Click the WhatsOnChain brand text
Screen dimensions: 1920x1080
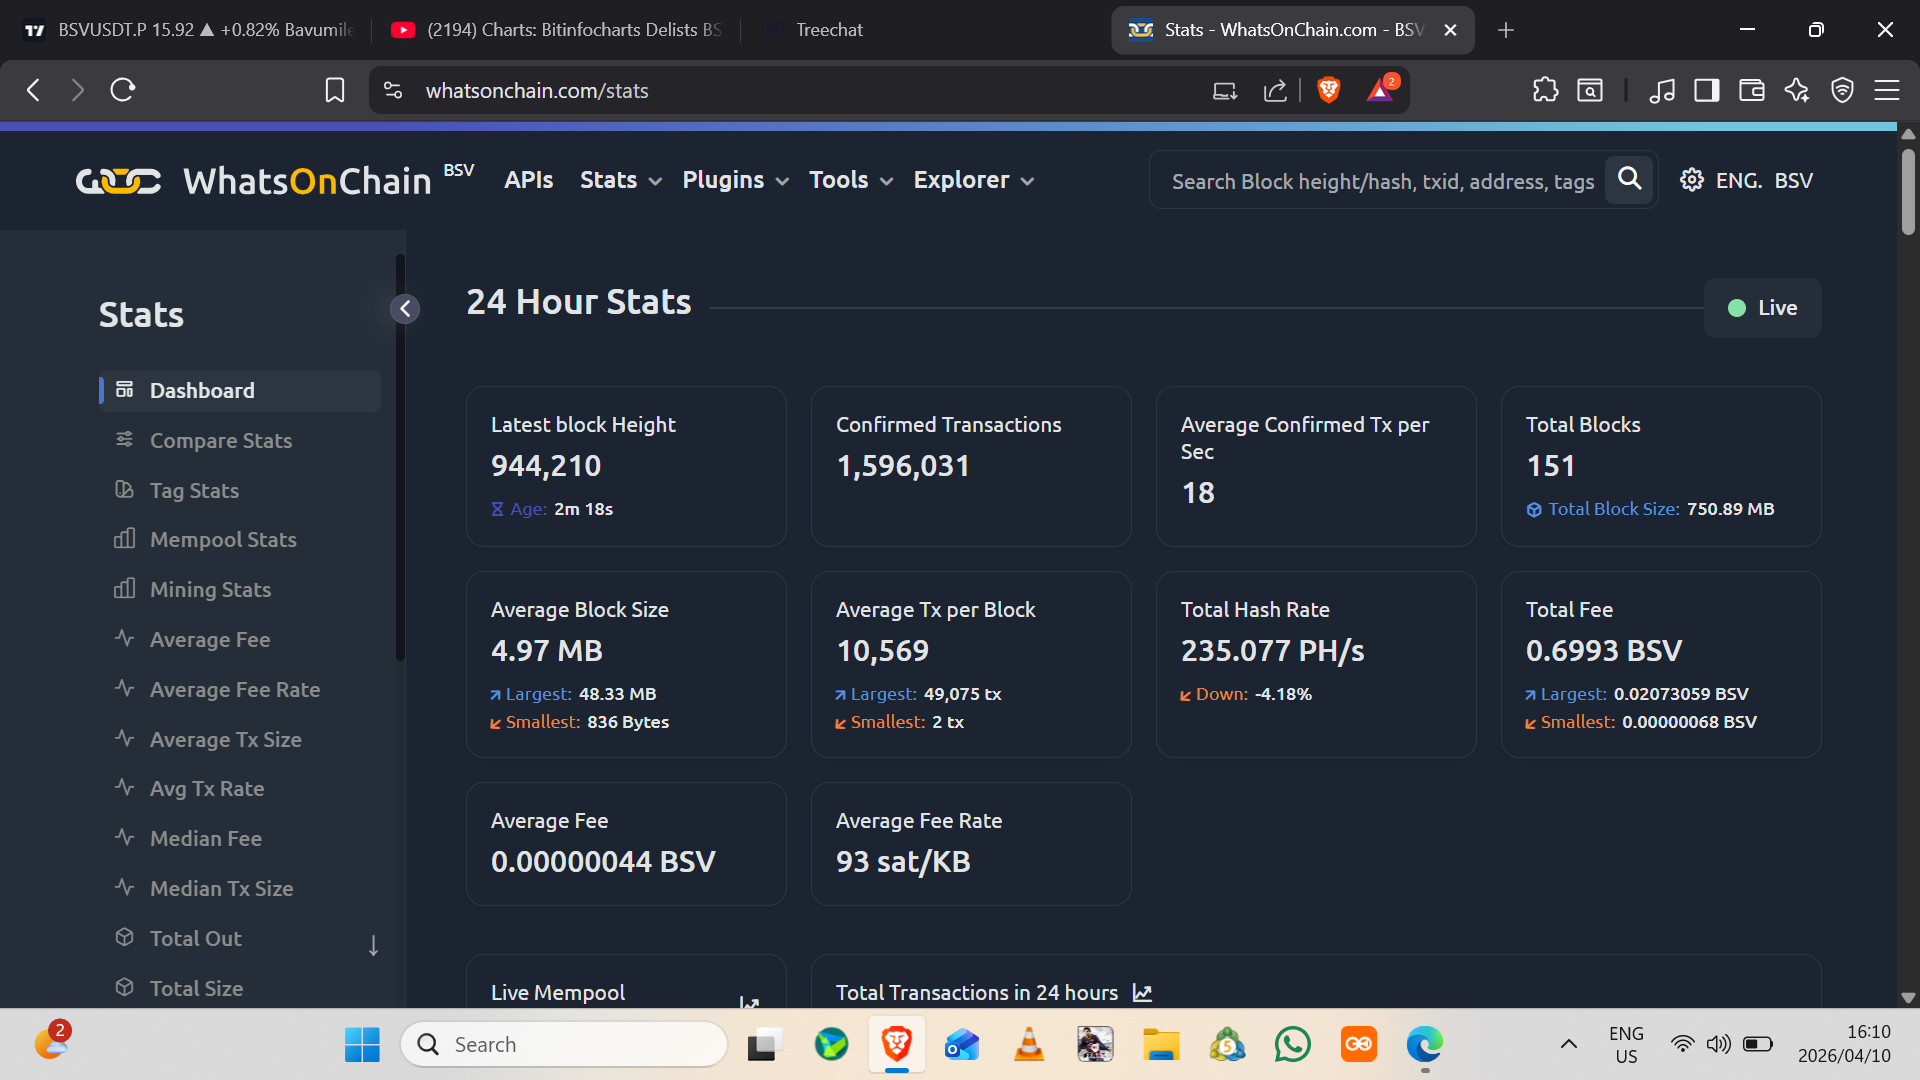(307, 181)
